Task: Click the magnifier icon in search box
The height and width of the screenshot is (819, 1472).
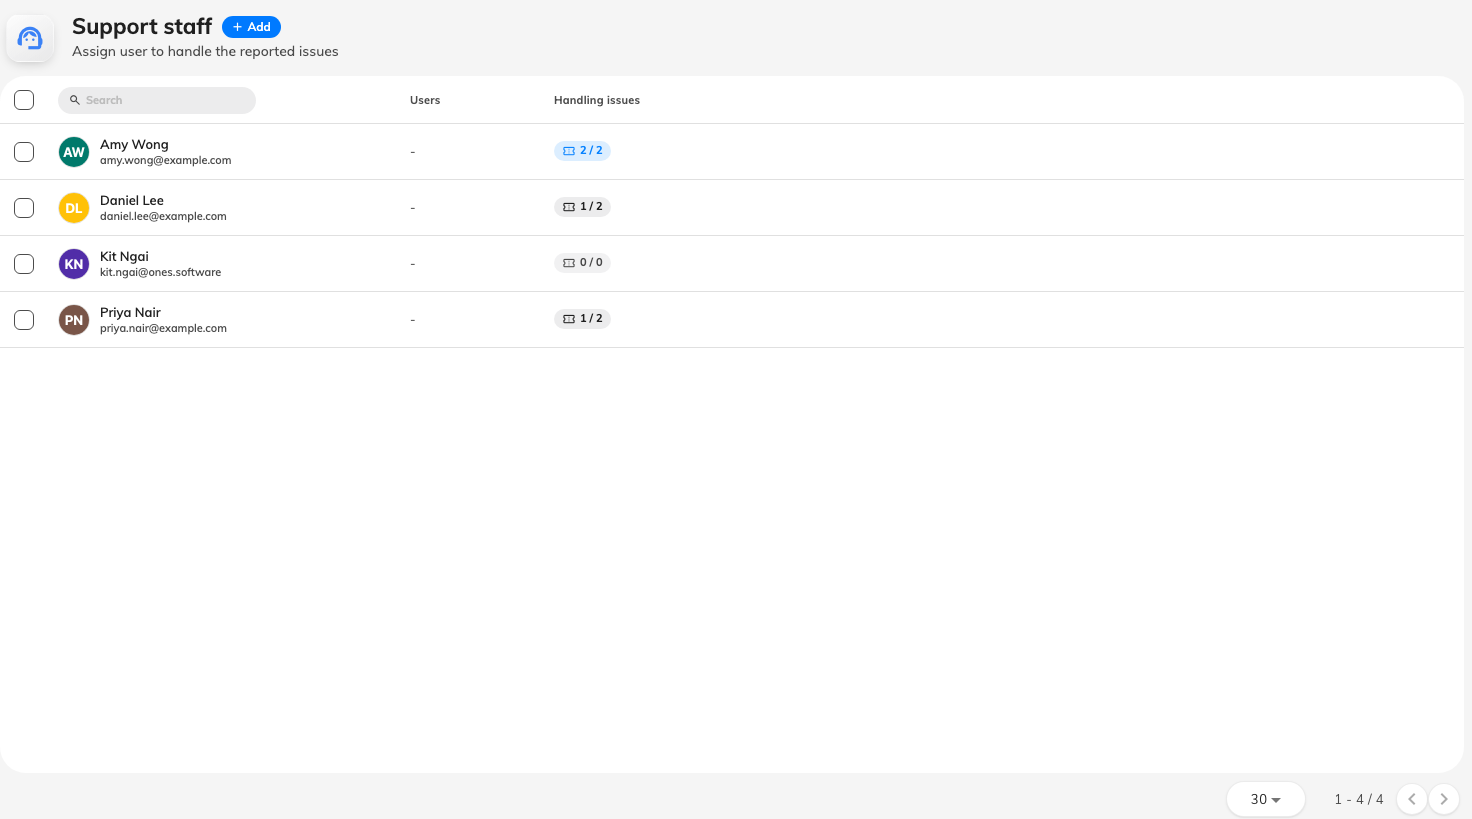Action: coord(75,100)
